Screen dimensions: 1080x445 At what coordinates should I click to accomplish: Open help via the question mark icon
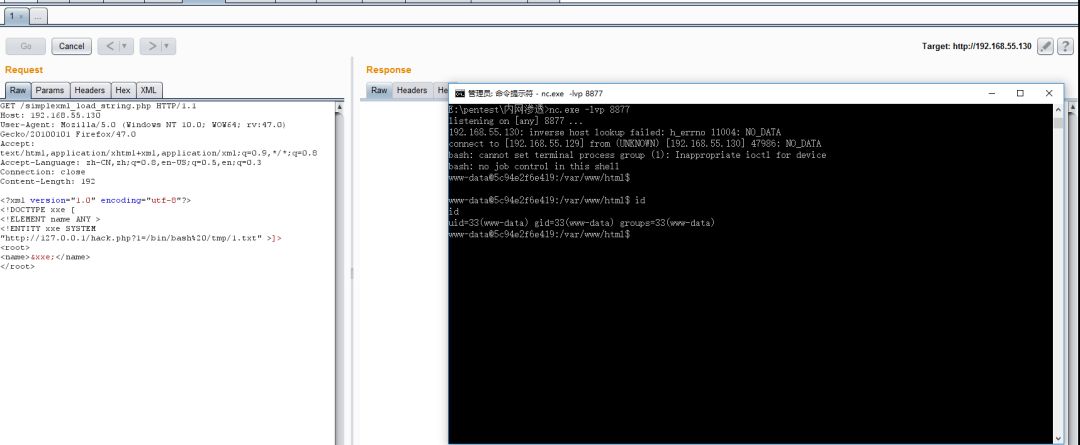point(1065,46)
